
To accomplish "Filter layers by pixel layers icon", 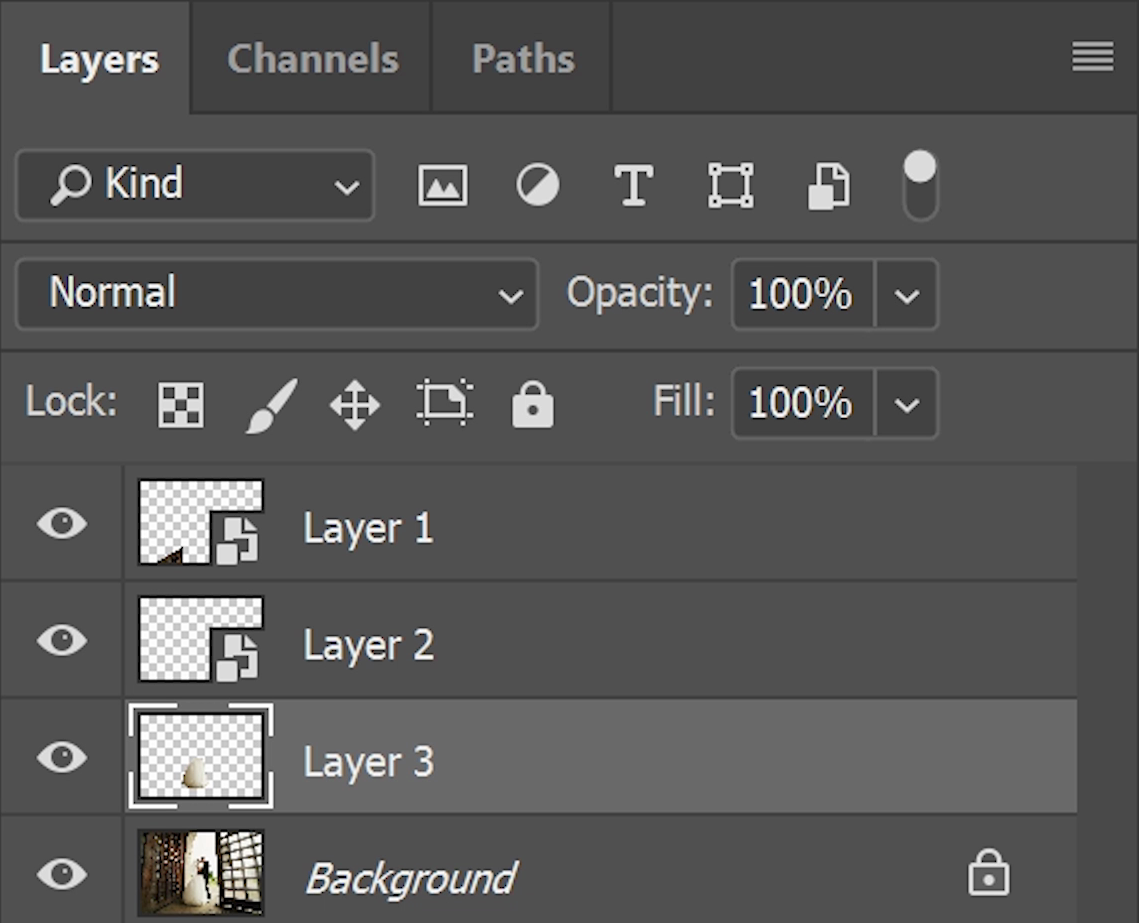I will (x=441, y=184).
